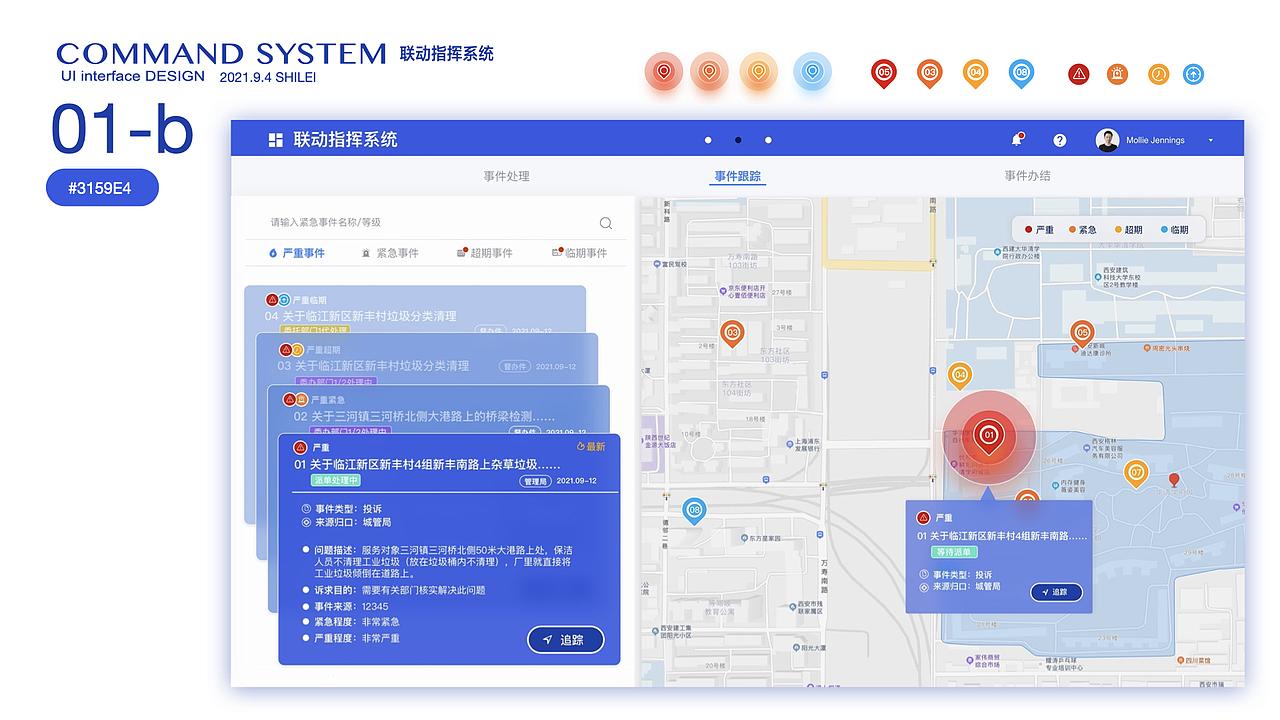Viewport: 1280px width, 720px height.
Task: Select the dark middle header carousel dot
Action: [738, 140]
